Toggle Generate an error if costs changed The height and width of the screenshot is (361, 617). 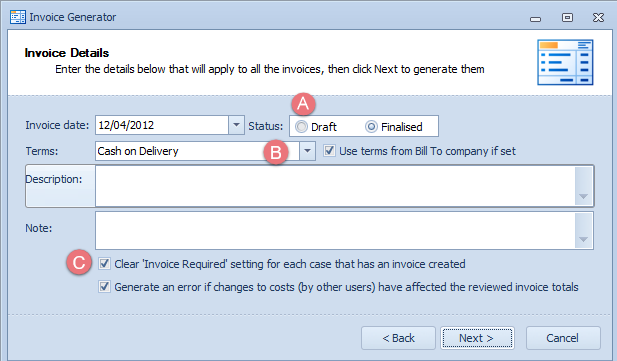pyautogui.click(x=104, y=287)
